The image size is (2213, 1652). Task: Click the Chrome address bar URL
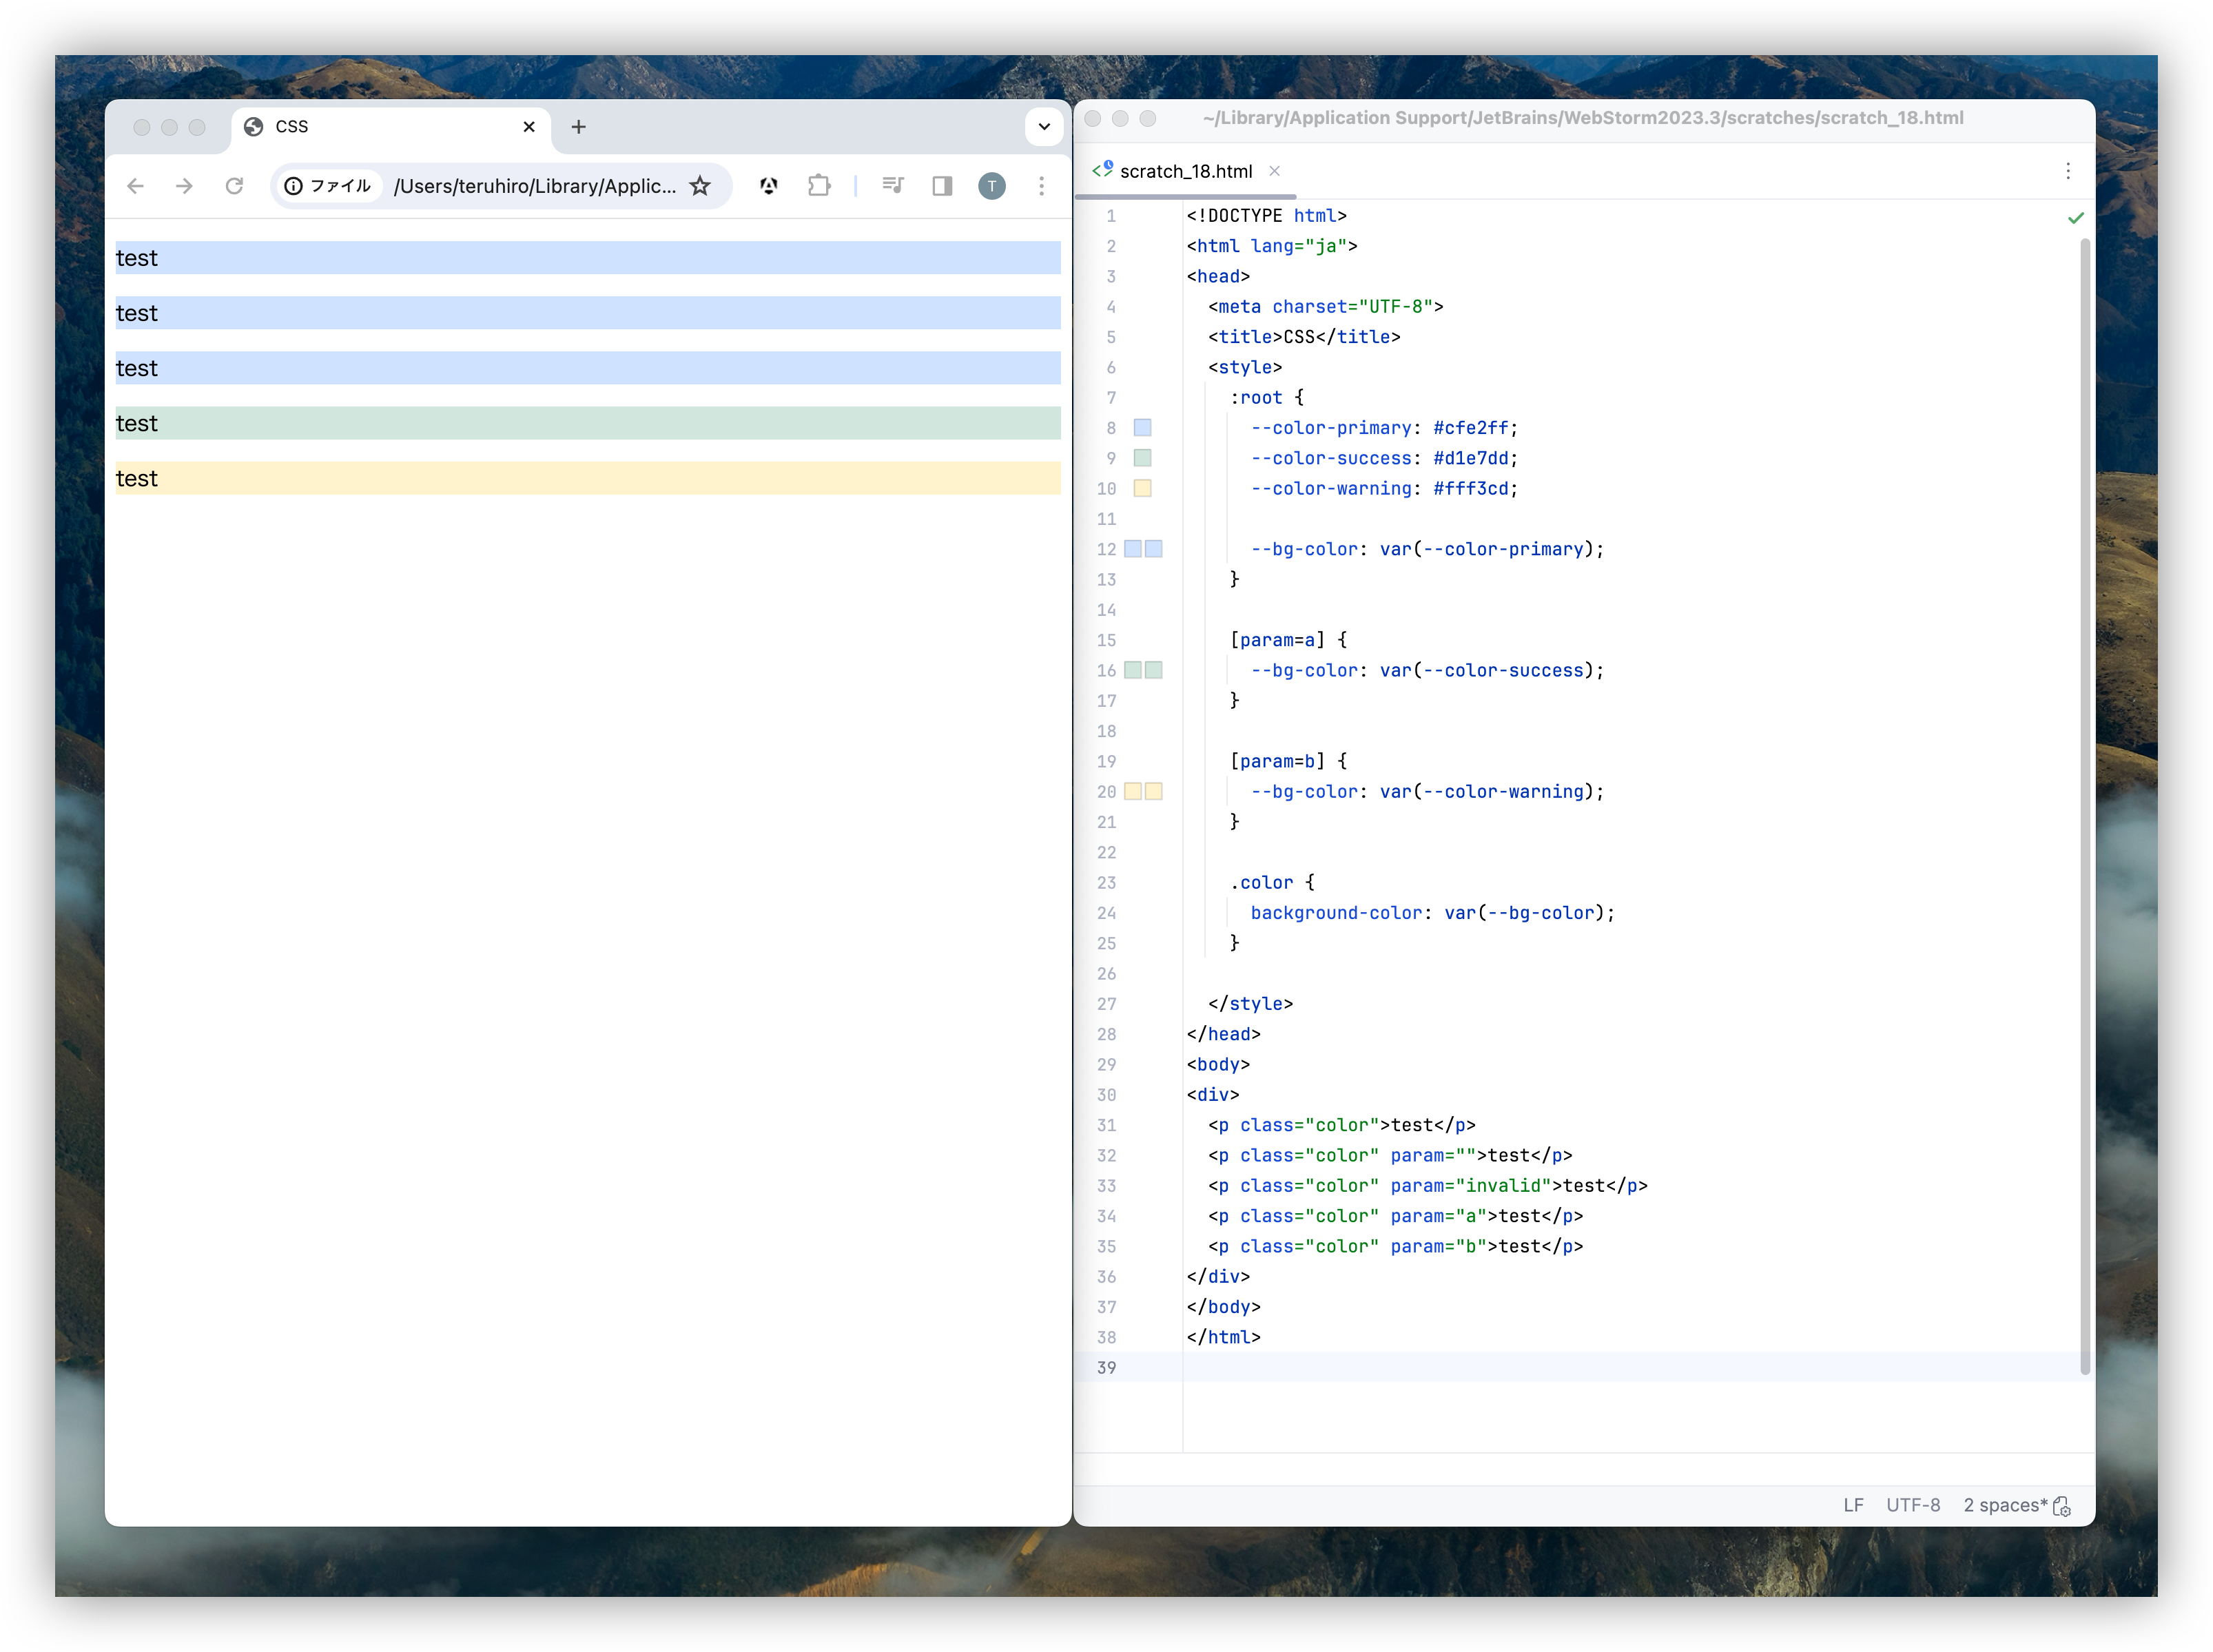click(534, 186)
